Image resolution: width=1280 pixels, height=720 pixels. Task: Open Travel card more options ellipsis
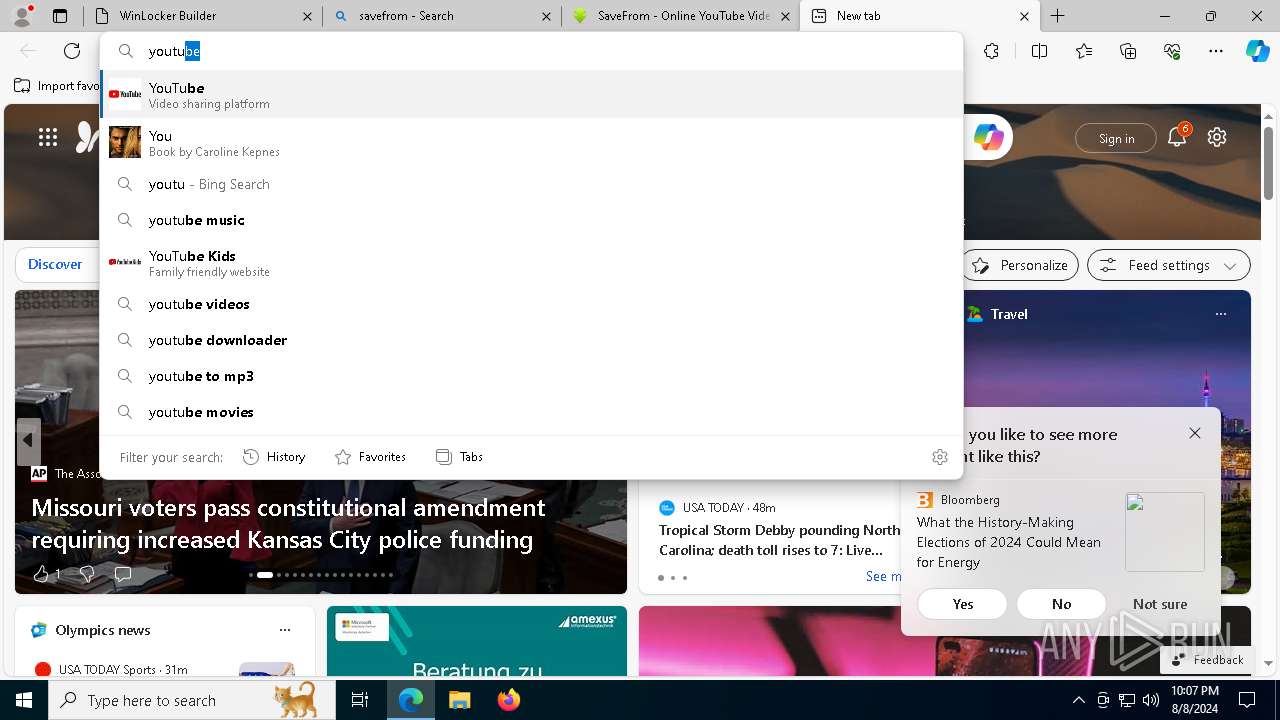pyautogui.click(x=1220, y=314)
